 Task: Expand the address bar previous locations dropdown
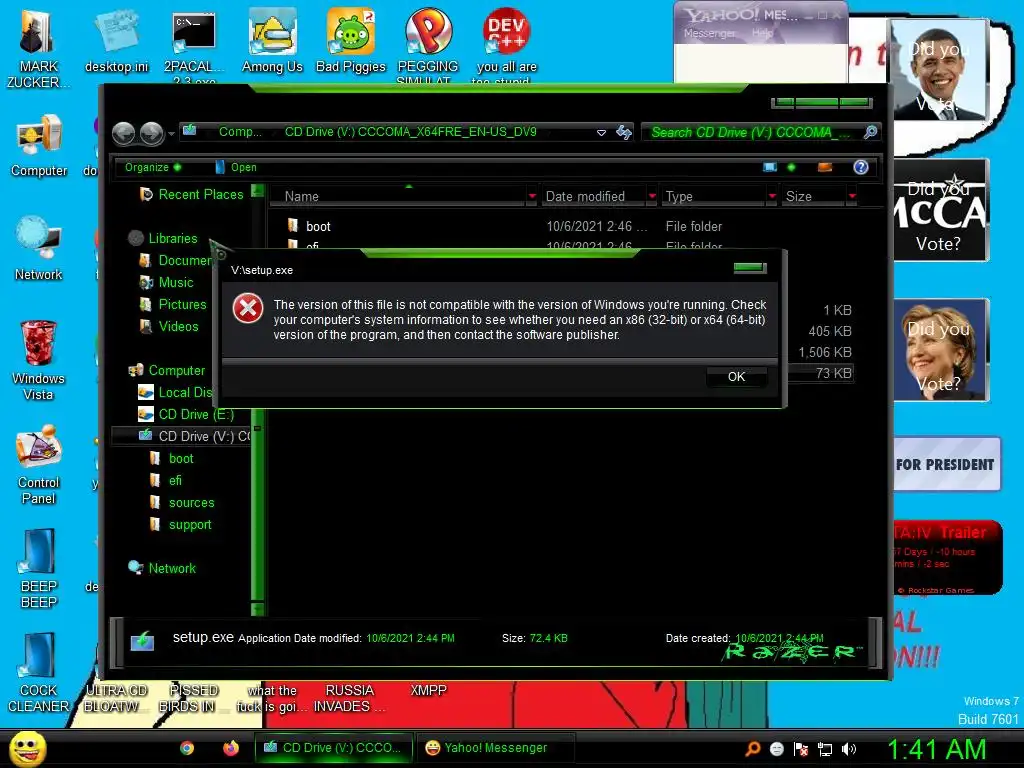click(601, 133)
